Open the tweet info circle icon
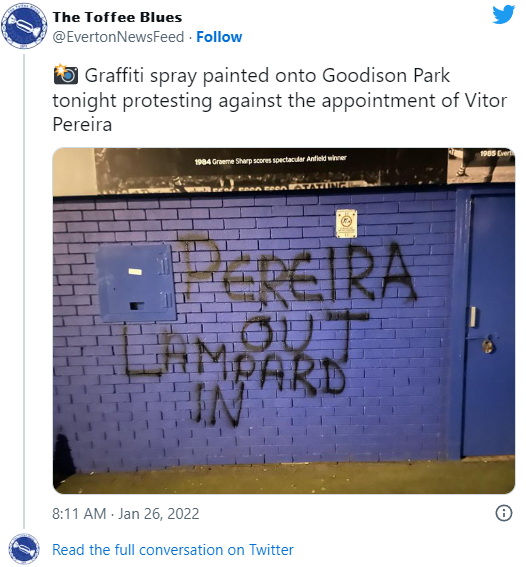 tap(504, 513)
